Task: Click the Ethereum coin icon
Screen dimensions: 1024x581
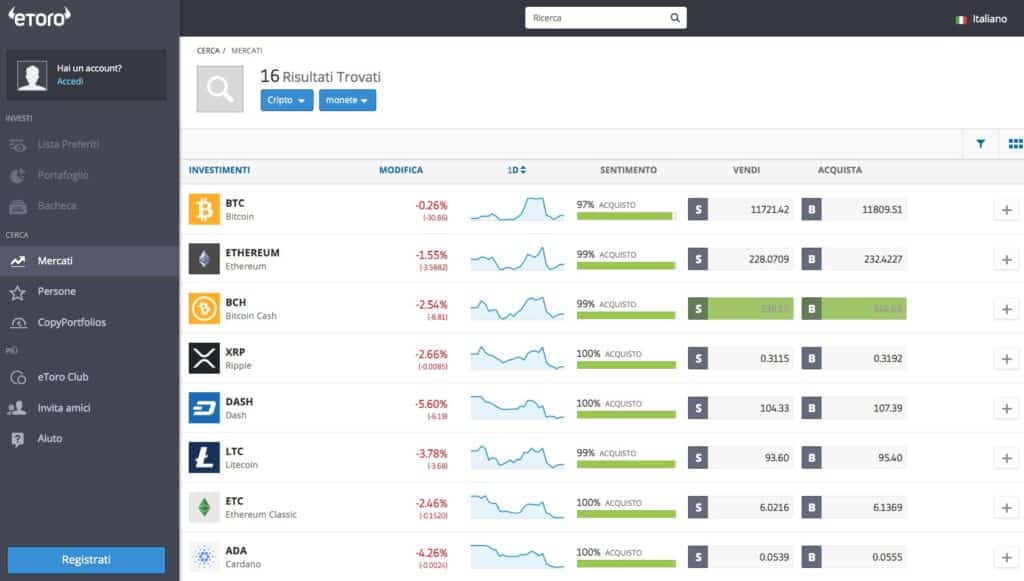Action: pos(204,259)
